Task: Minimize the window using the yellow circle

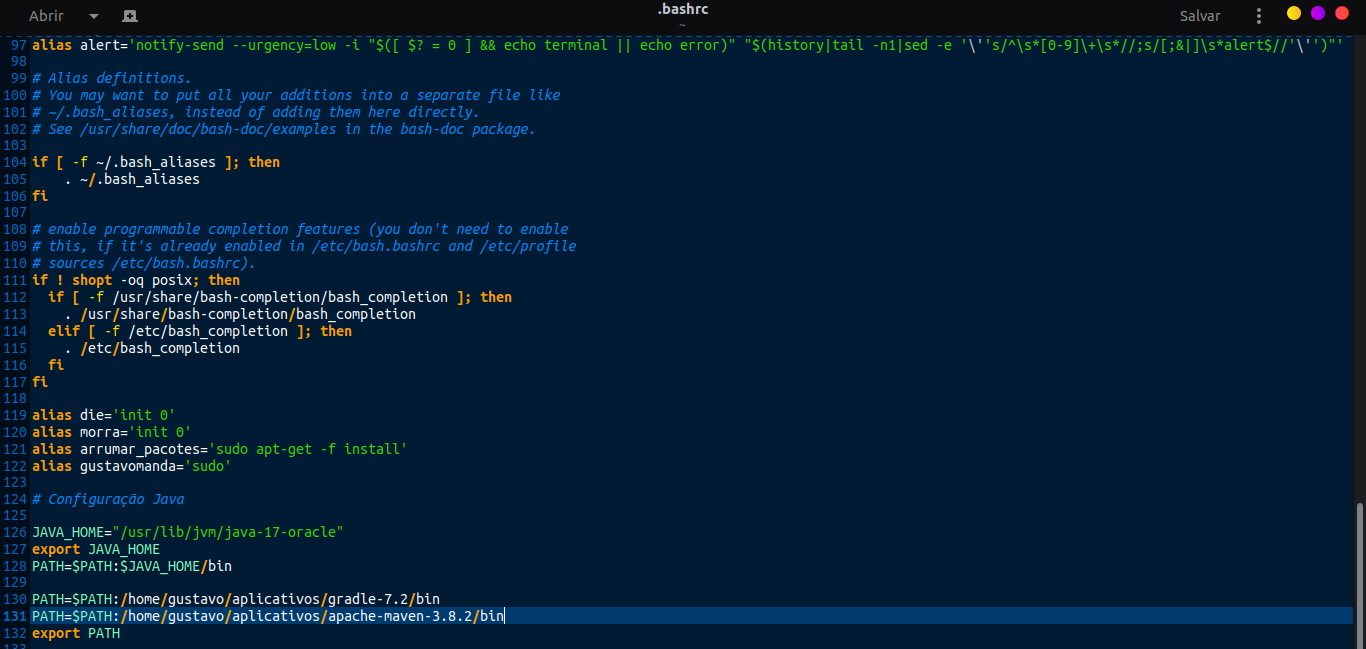Action: [x=1294, y=13]
